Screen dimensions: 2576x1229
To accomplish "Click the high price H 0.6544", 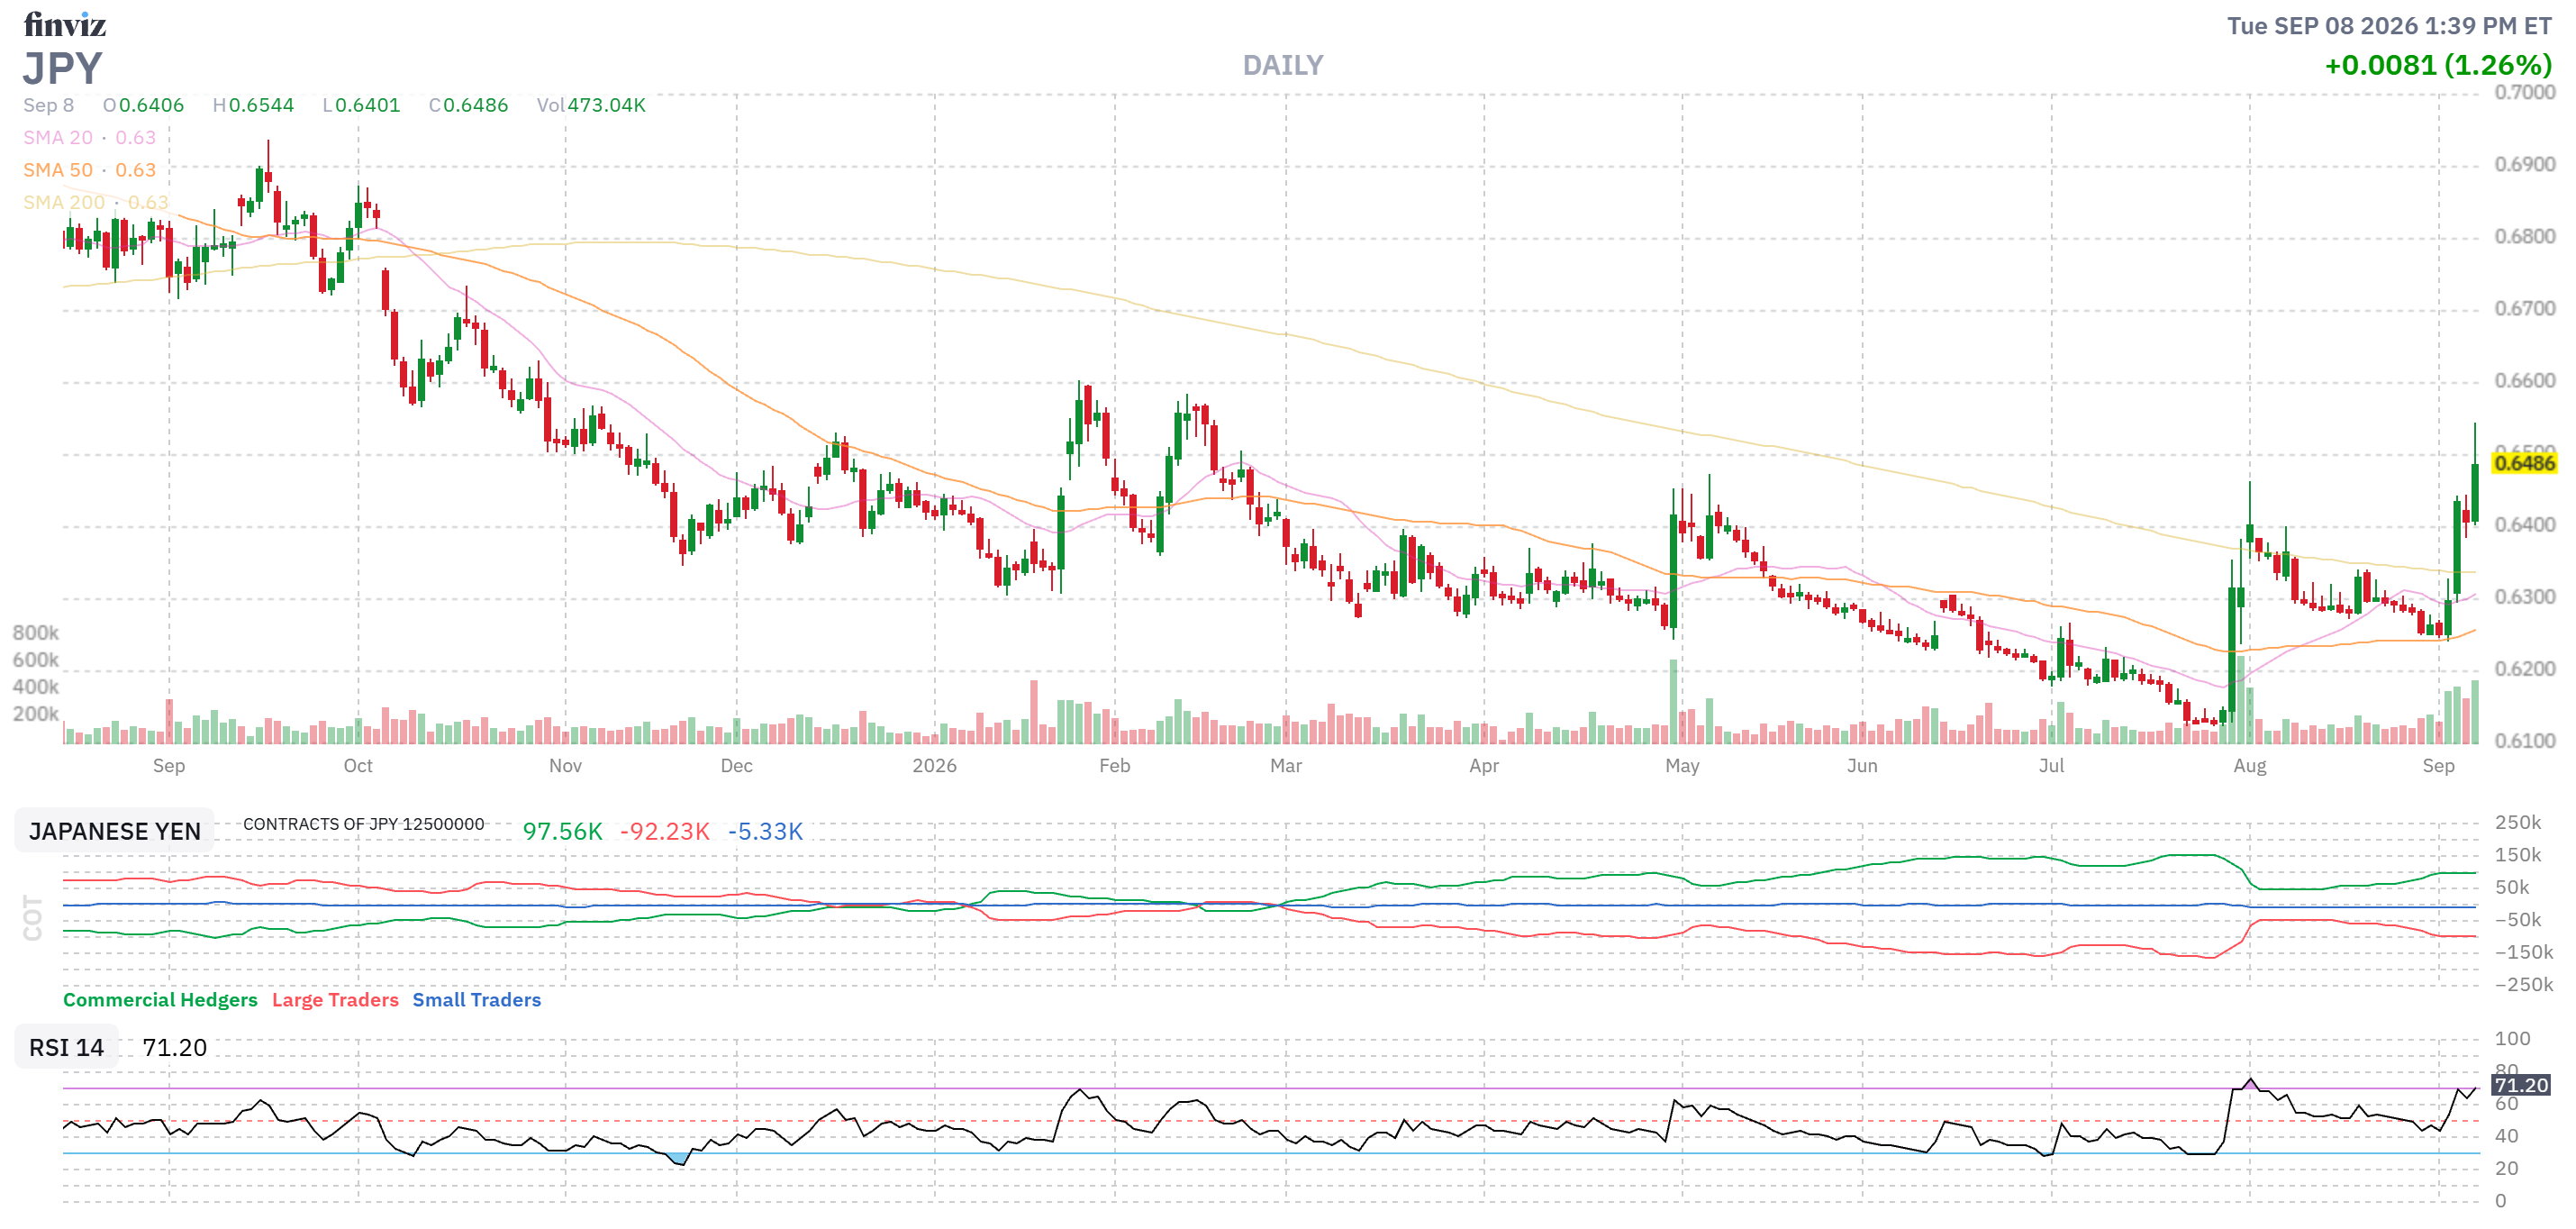I will [254, 105].
